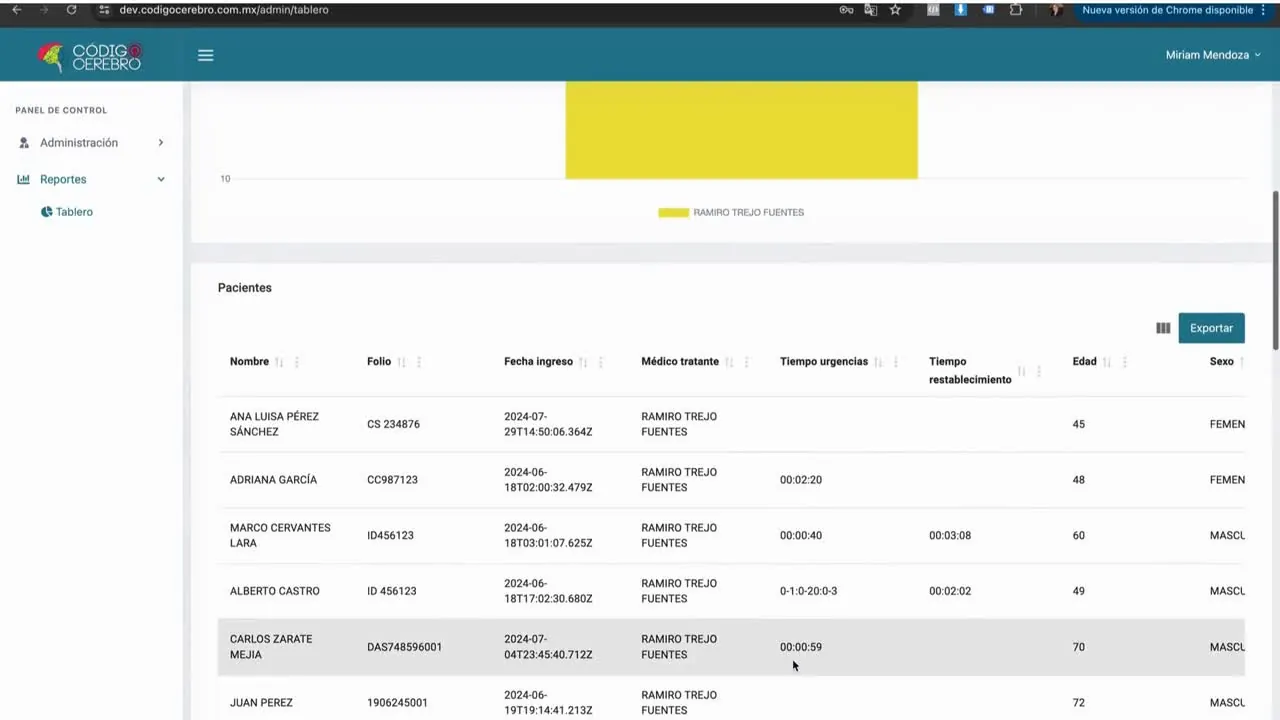Click the page vertical scrollbar

pyautogui.click(x=1275, y=270)
